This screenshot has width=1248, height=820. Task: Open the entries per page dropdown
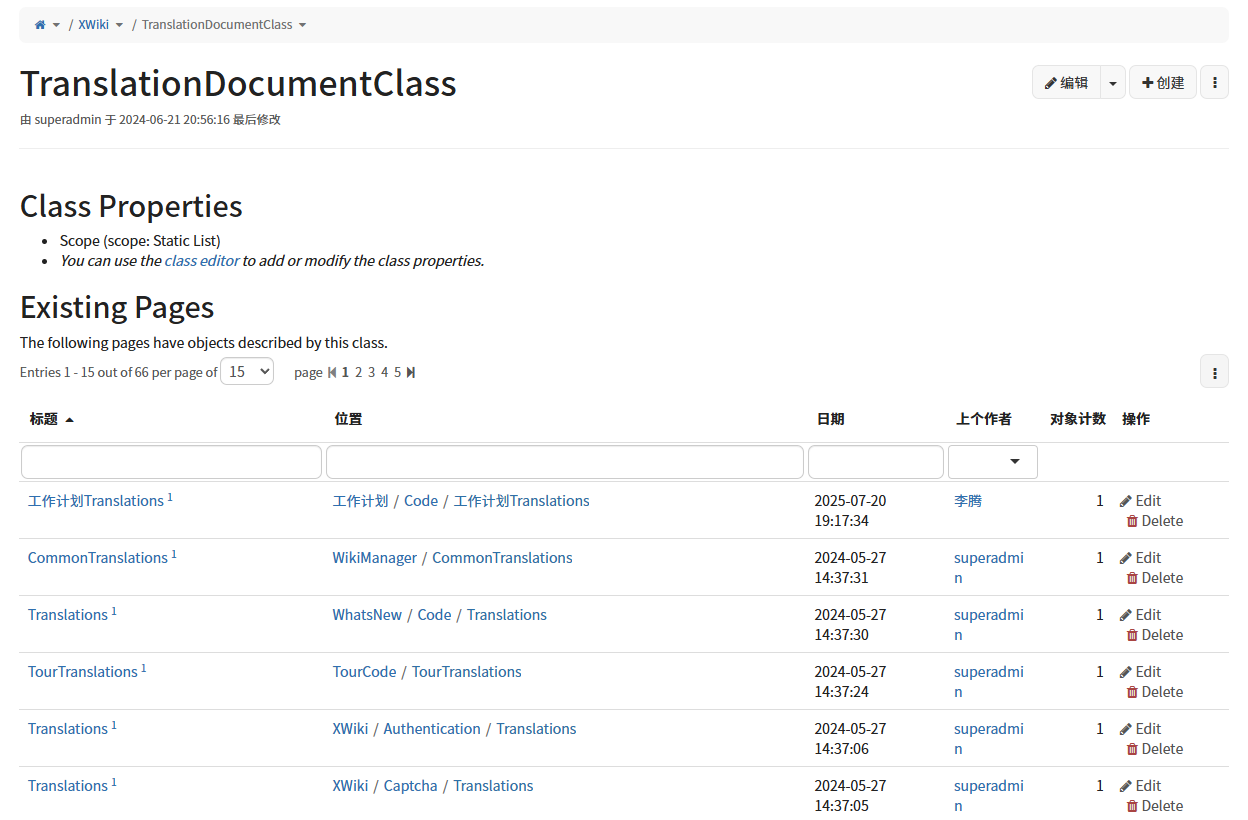[246, 372]
